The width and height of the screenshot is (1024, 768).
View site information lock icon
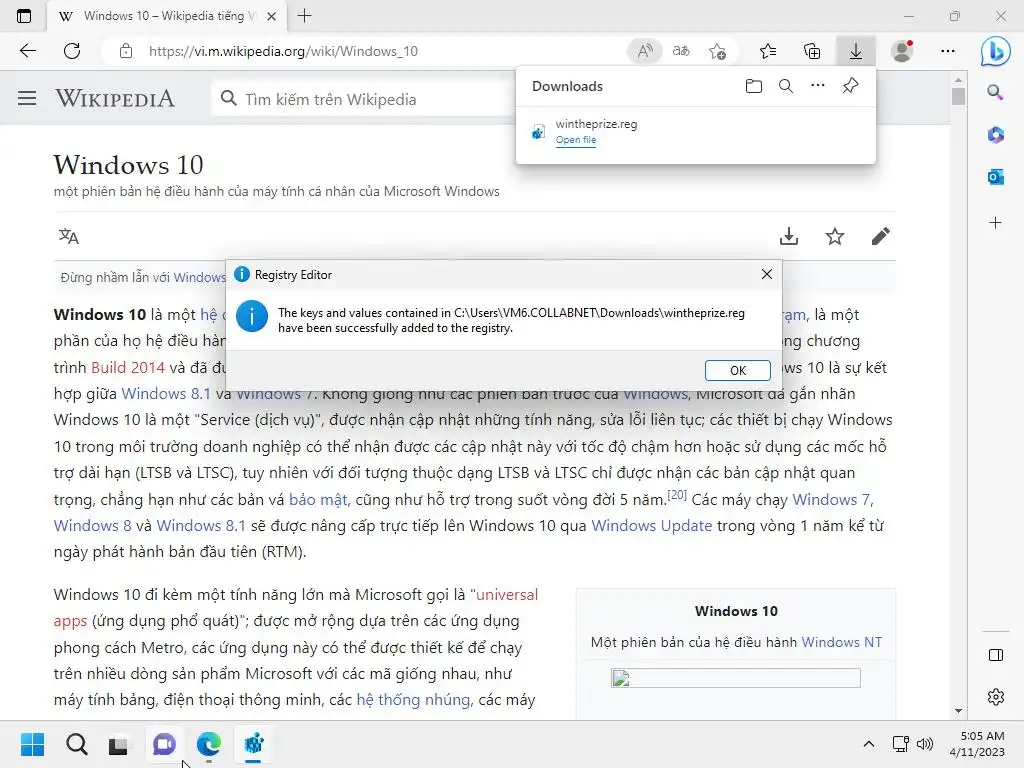[x=126, y=52]
